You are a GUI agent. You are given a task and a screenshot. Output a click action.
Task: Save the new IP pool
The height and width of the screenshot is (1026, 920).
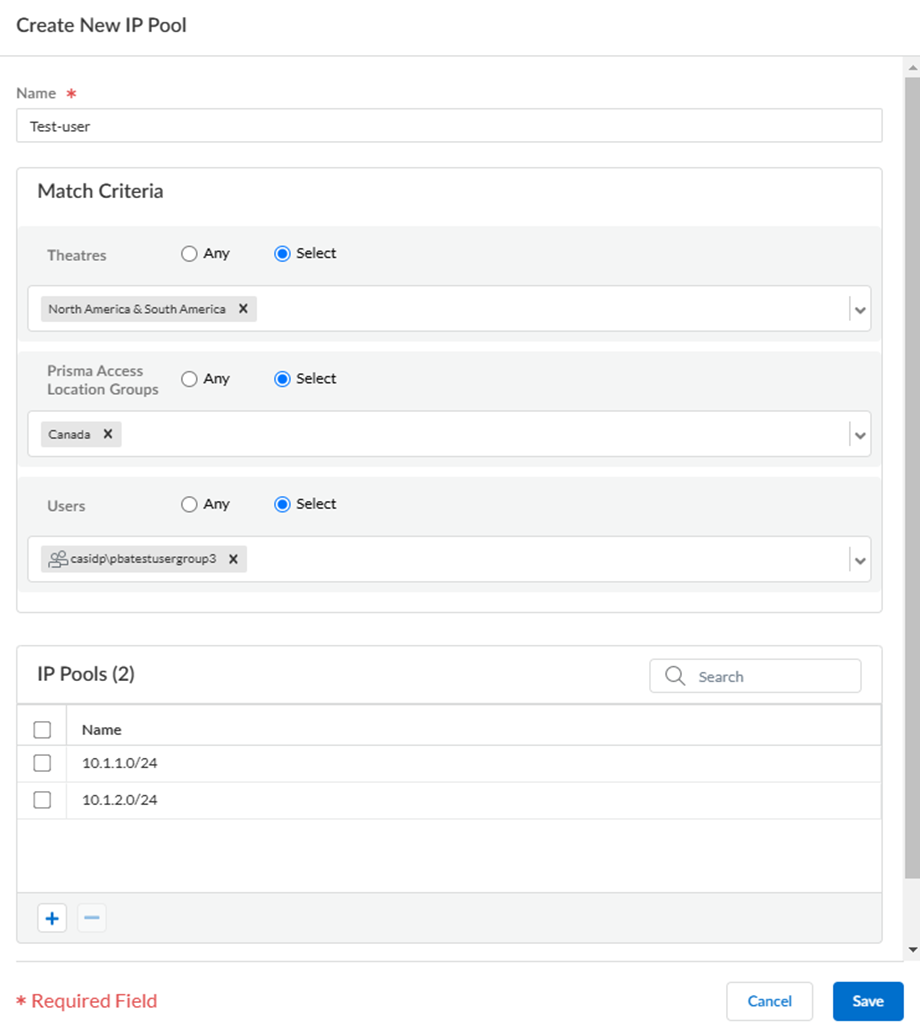tap(867, 1001)
